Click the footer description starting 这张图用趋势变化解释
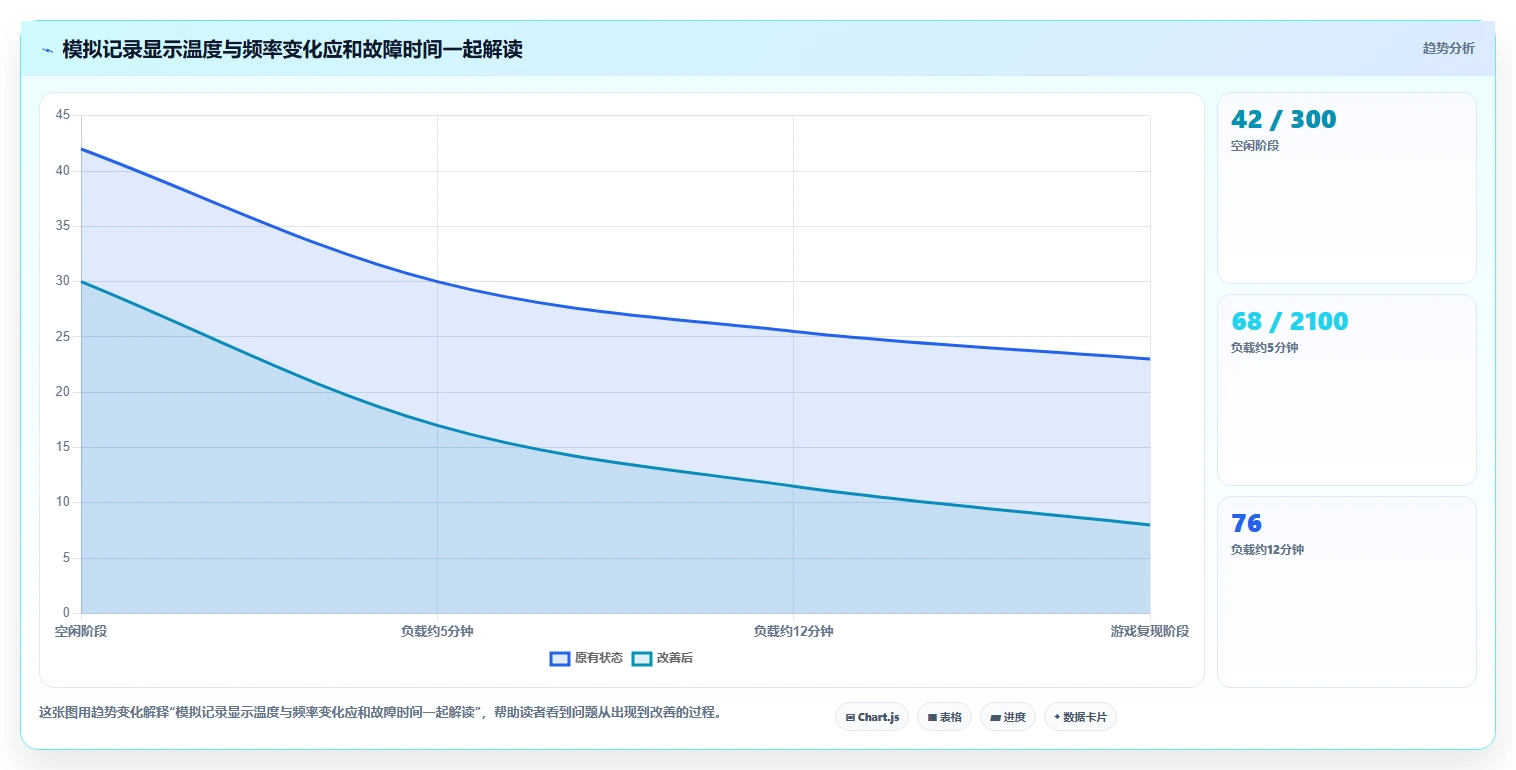 [380, 713]
